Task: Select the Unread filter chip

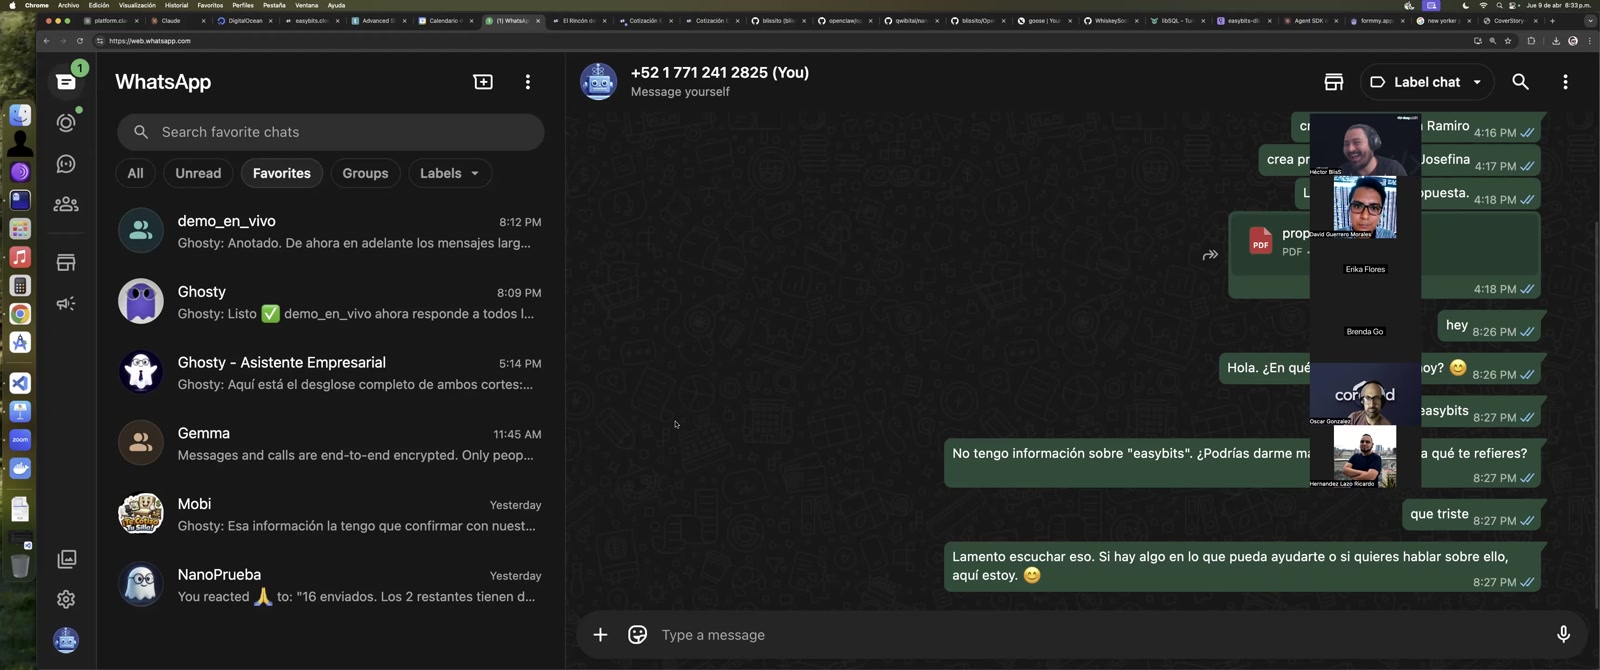Action: [x=198, y=173]
